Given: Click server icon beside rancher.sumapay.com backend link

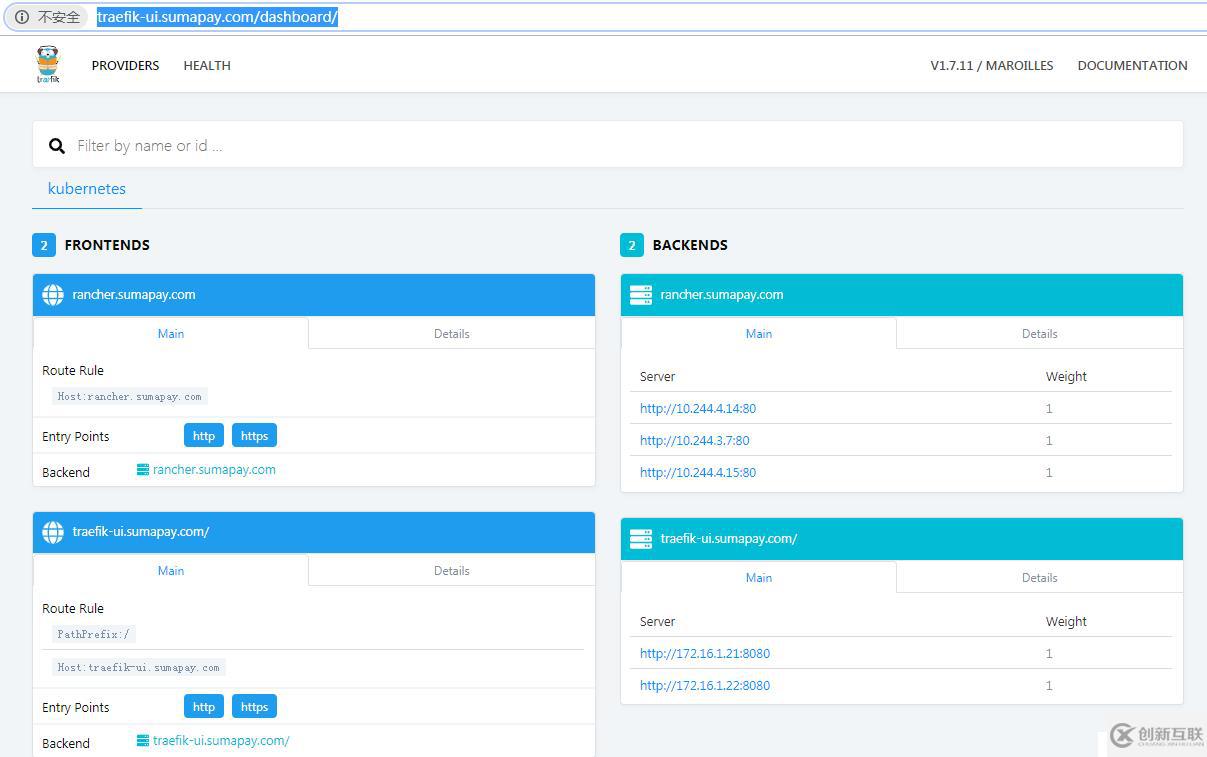Looking at the screenshot, I should pos(143,469).
